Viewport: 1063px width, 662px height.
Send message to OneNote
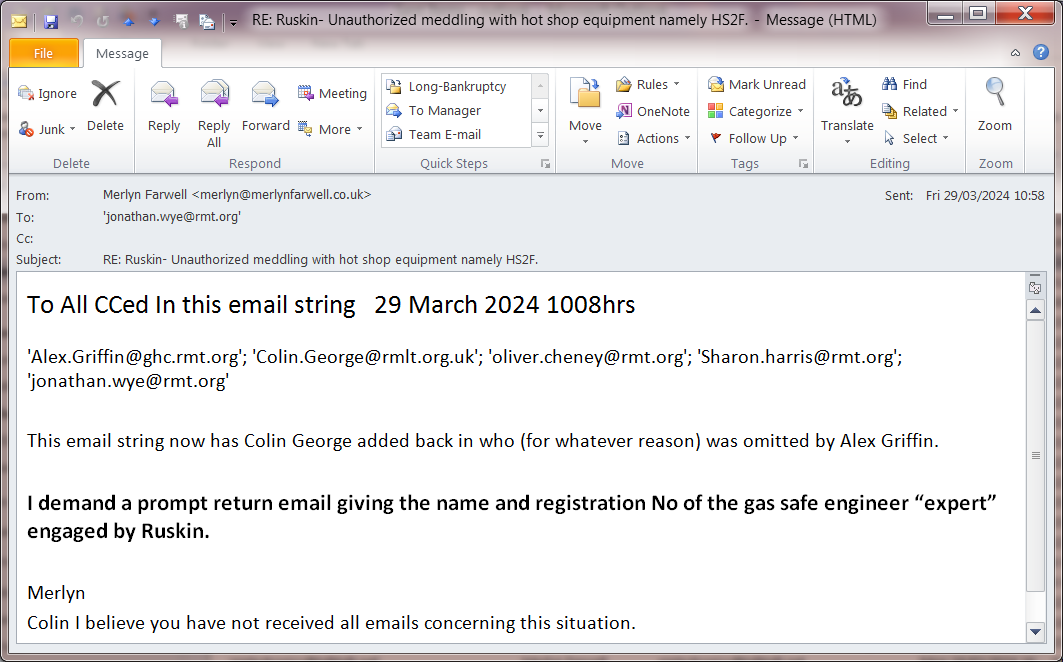pos(653,111)
